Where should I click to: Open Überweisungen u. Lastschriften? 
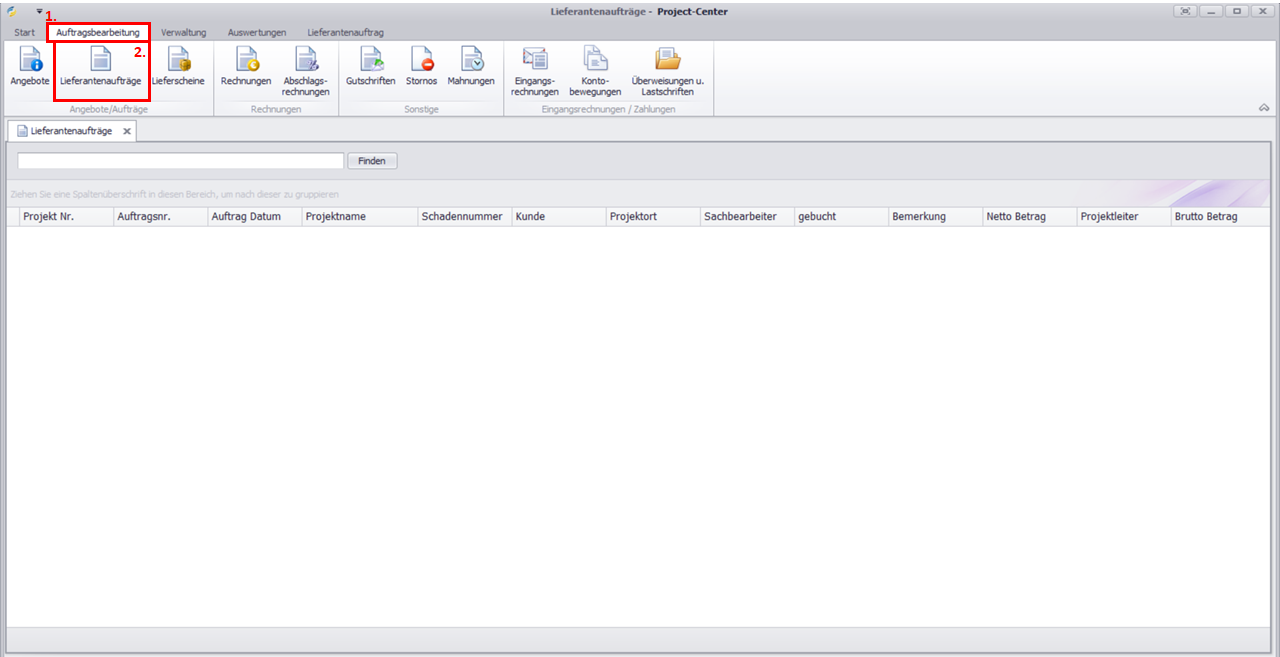point(667,71)
